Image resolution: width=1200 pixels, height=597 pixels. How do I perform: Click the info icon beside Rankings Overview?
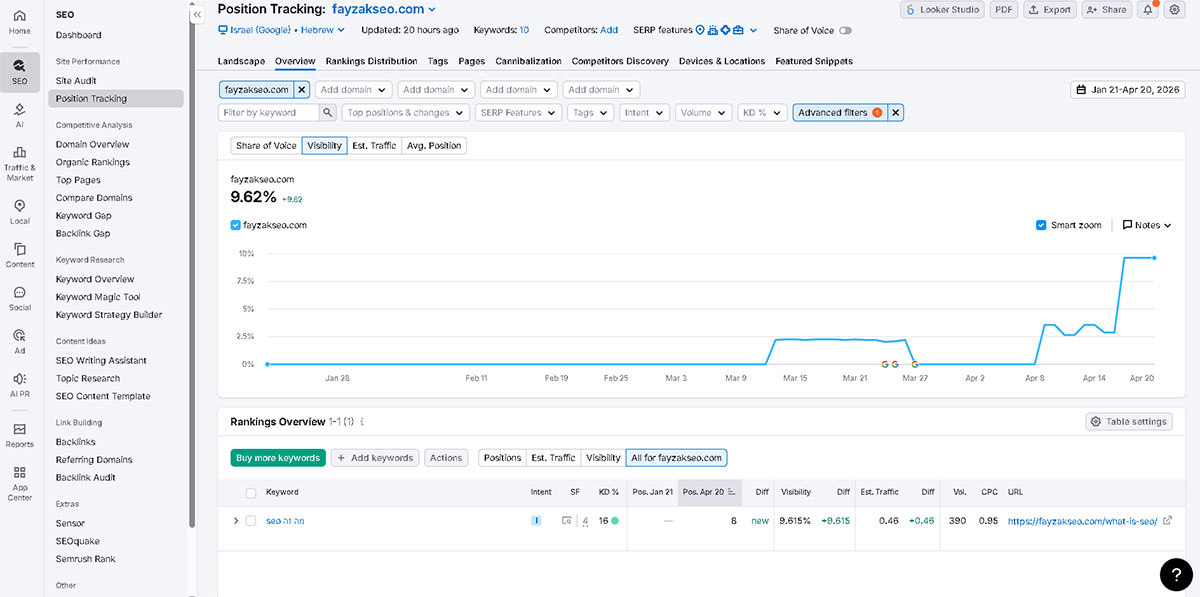tap(362, 422)
